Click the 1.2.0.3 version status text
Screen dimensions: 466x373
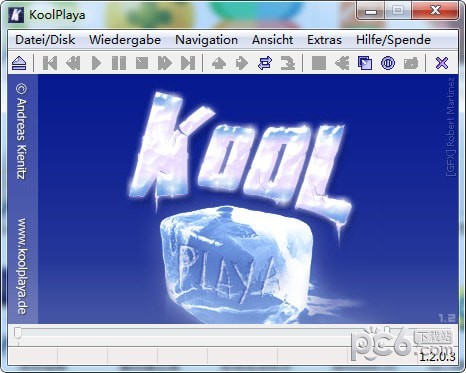(437, 357)
